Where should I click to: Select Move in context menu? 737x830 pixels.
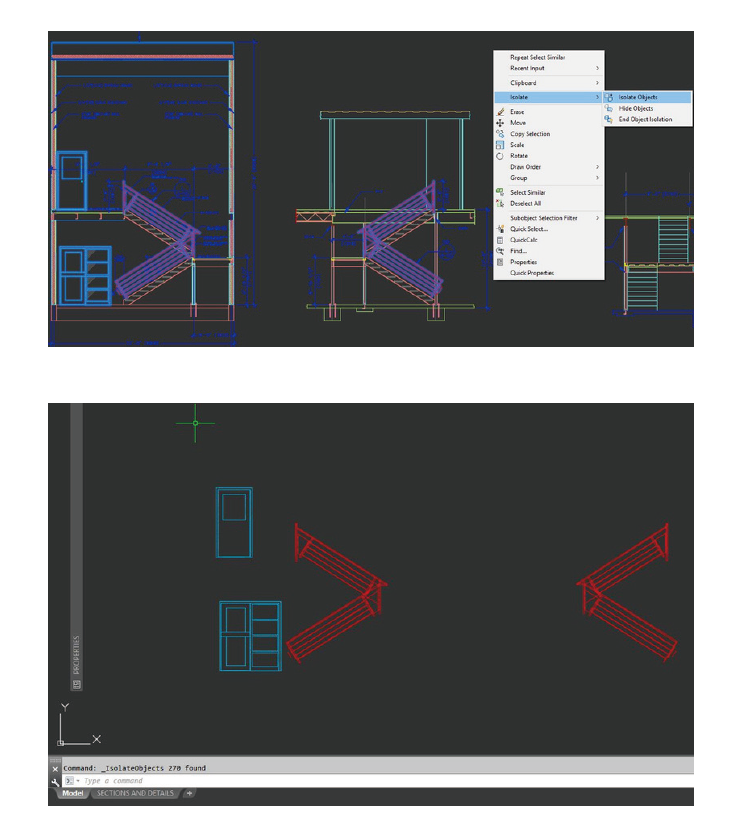(x=549, y=123)
